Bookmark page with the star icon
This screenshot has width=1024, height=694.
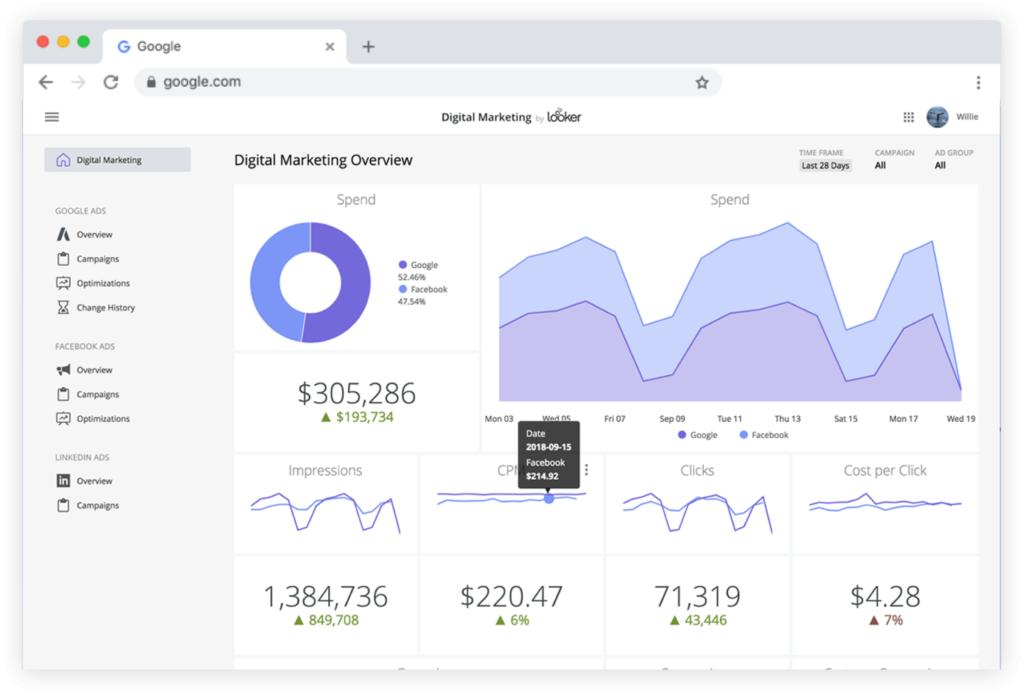coord(702,83)
